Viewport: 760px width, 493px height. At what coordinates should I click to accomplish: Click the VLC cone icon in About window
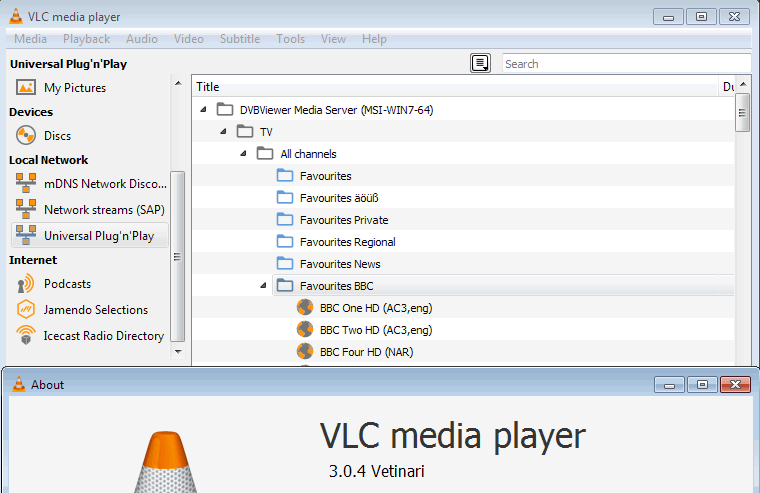(18, 384)
